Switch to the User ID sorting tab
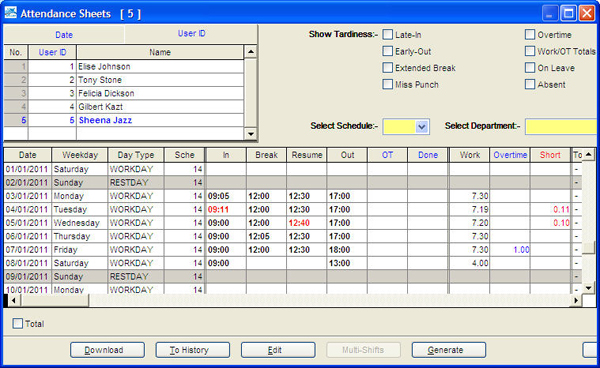The image size is (600, 368). coord(191,34)
